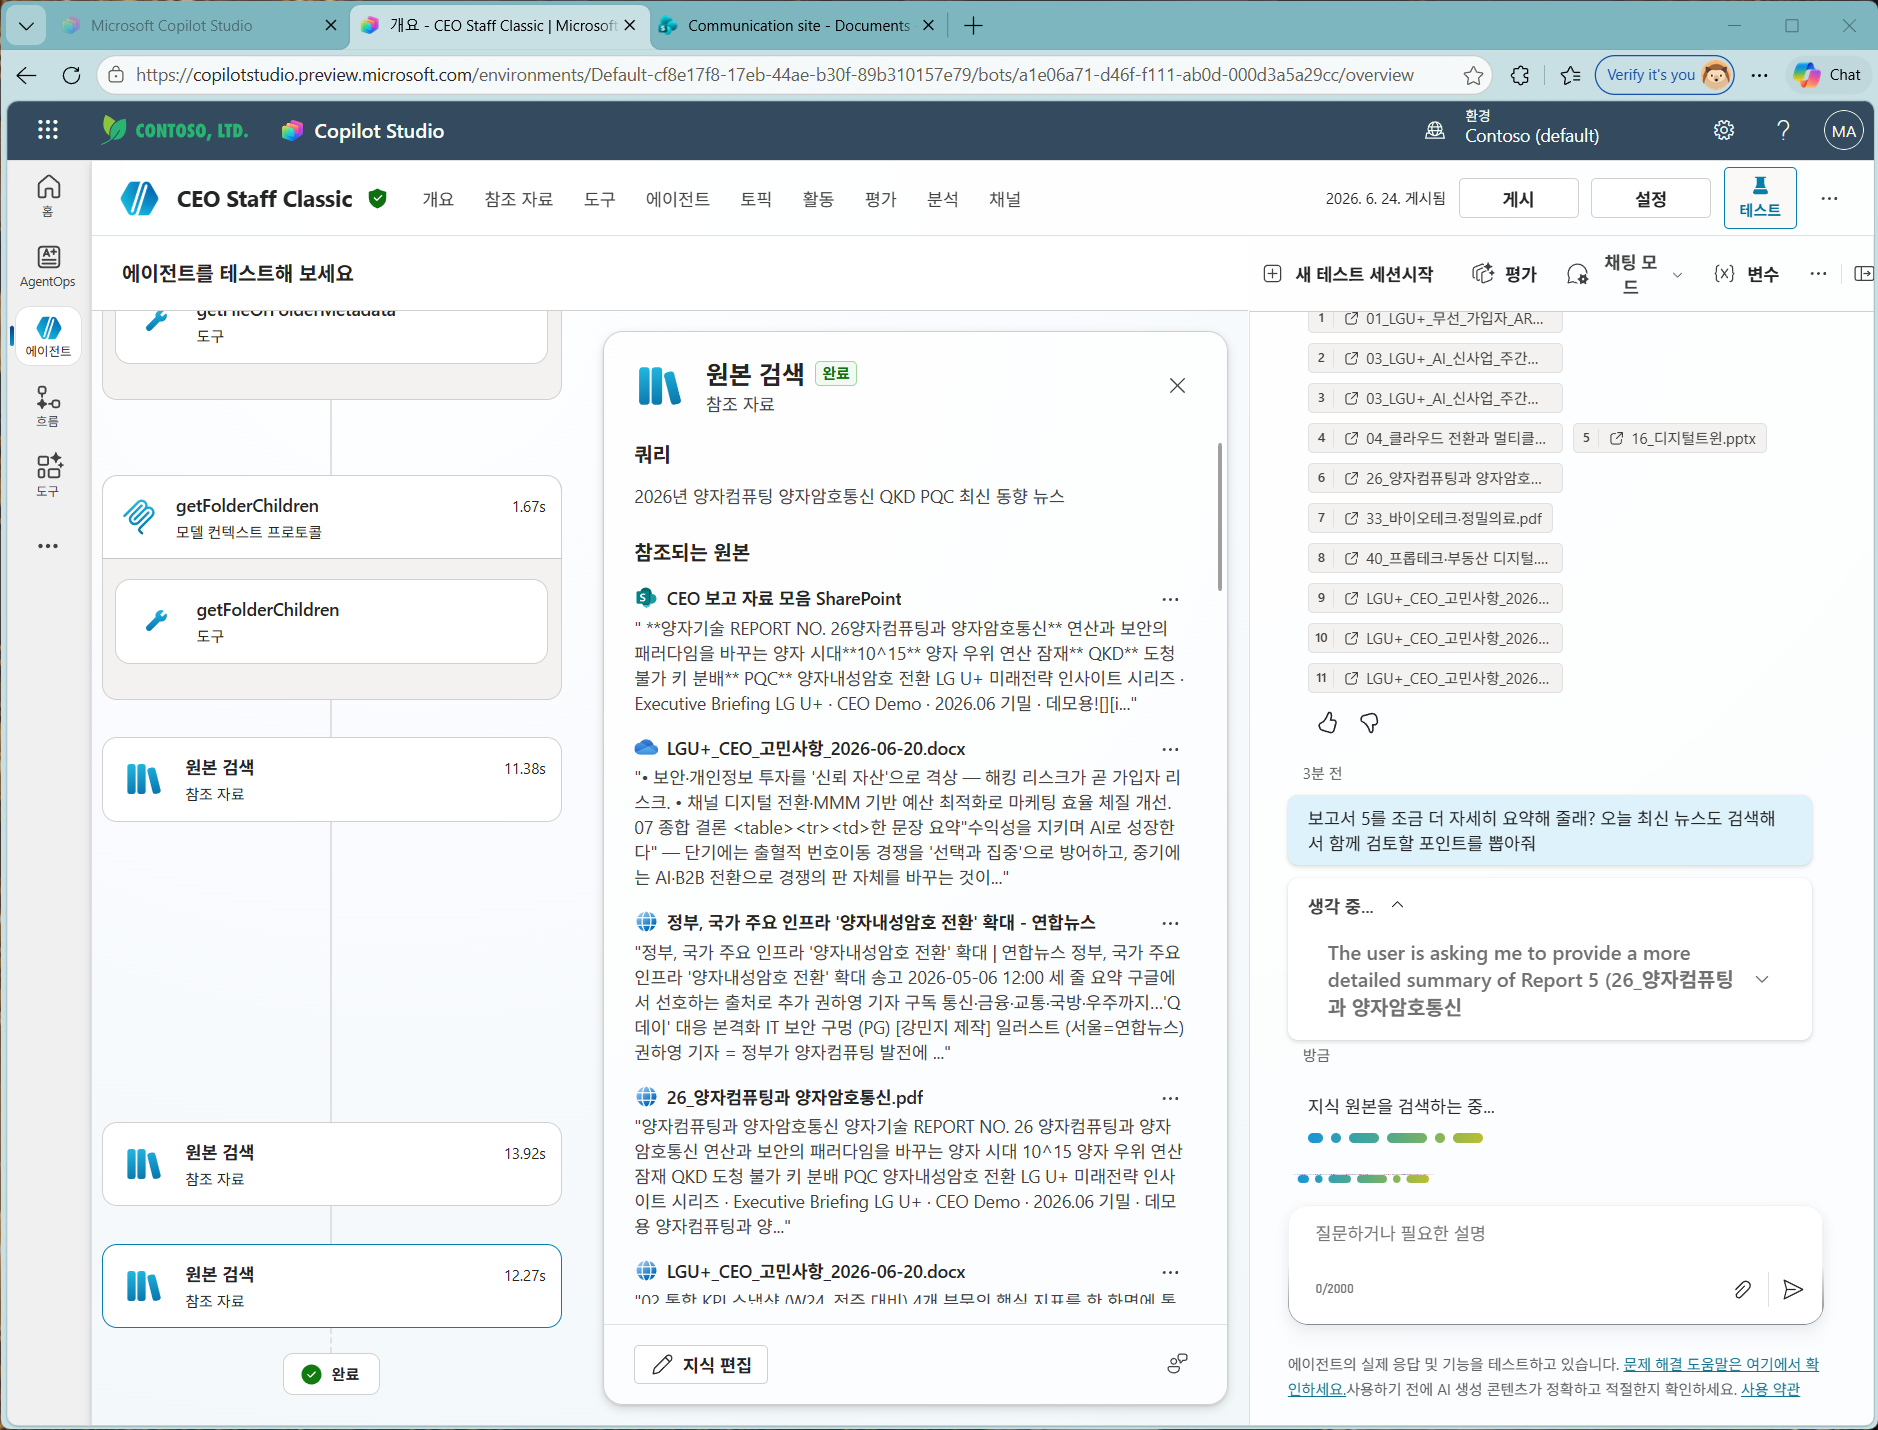Click the 테스트 test pane button
The height and width of the screenshot is (1430, 1878).
(x=1760, y=198)
